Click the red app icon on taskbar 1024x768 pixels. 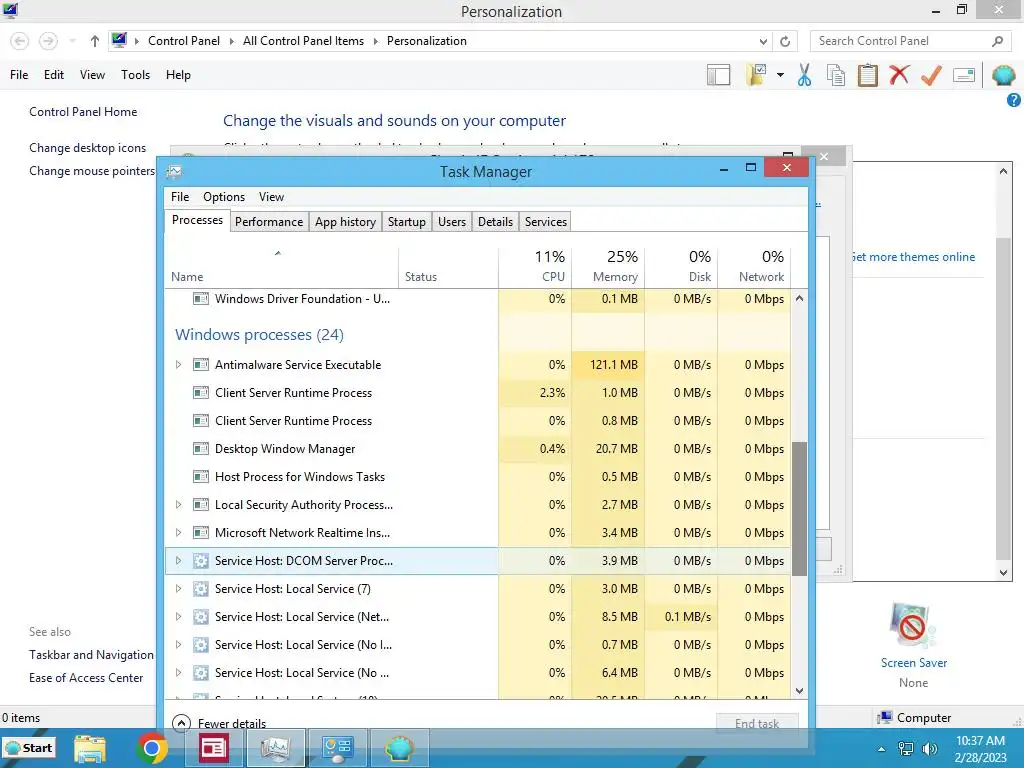[x=213, y=748]
